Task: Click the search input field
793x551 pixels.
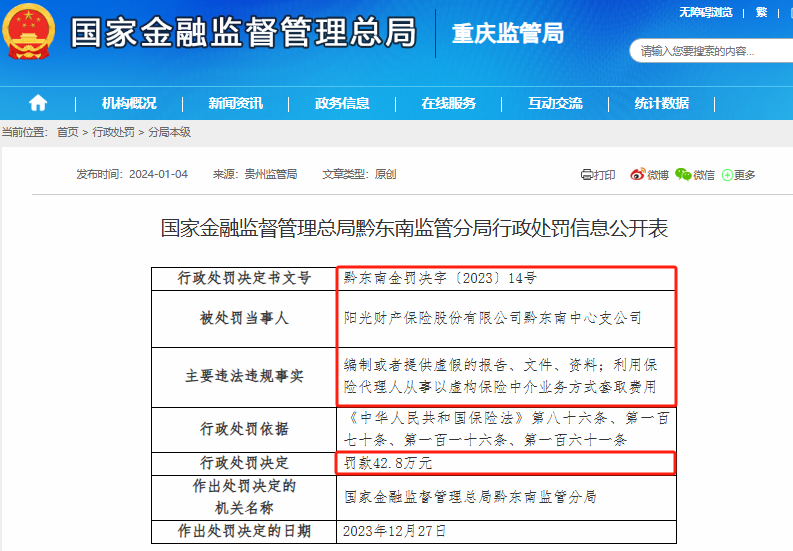Action: pos(711,51)
